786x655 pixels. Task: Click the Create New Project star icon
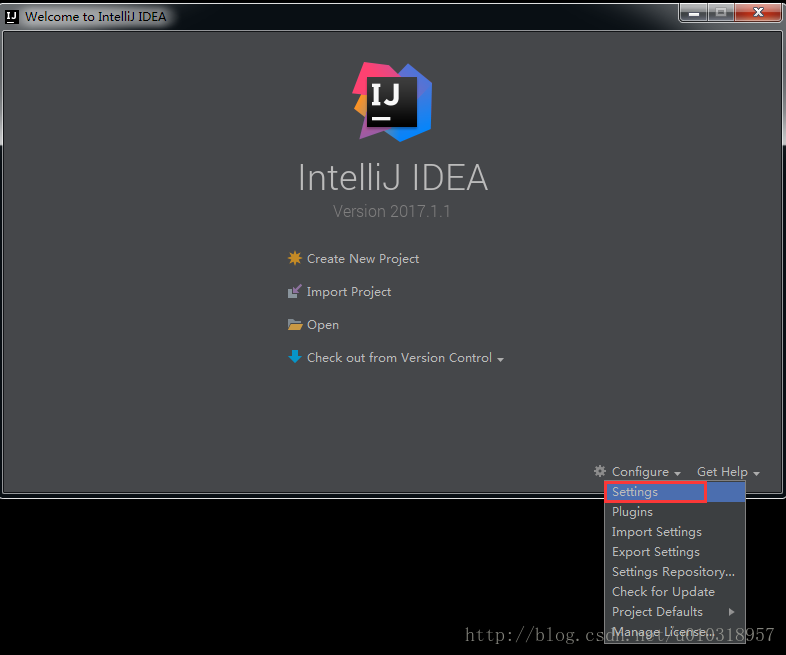[x=295, y=258]
